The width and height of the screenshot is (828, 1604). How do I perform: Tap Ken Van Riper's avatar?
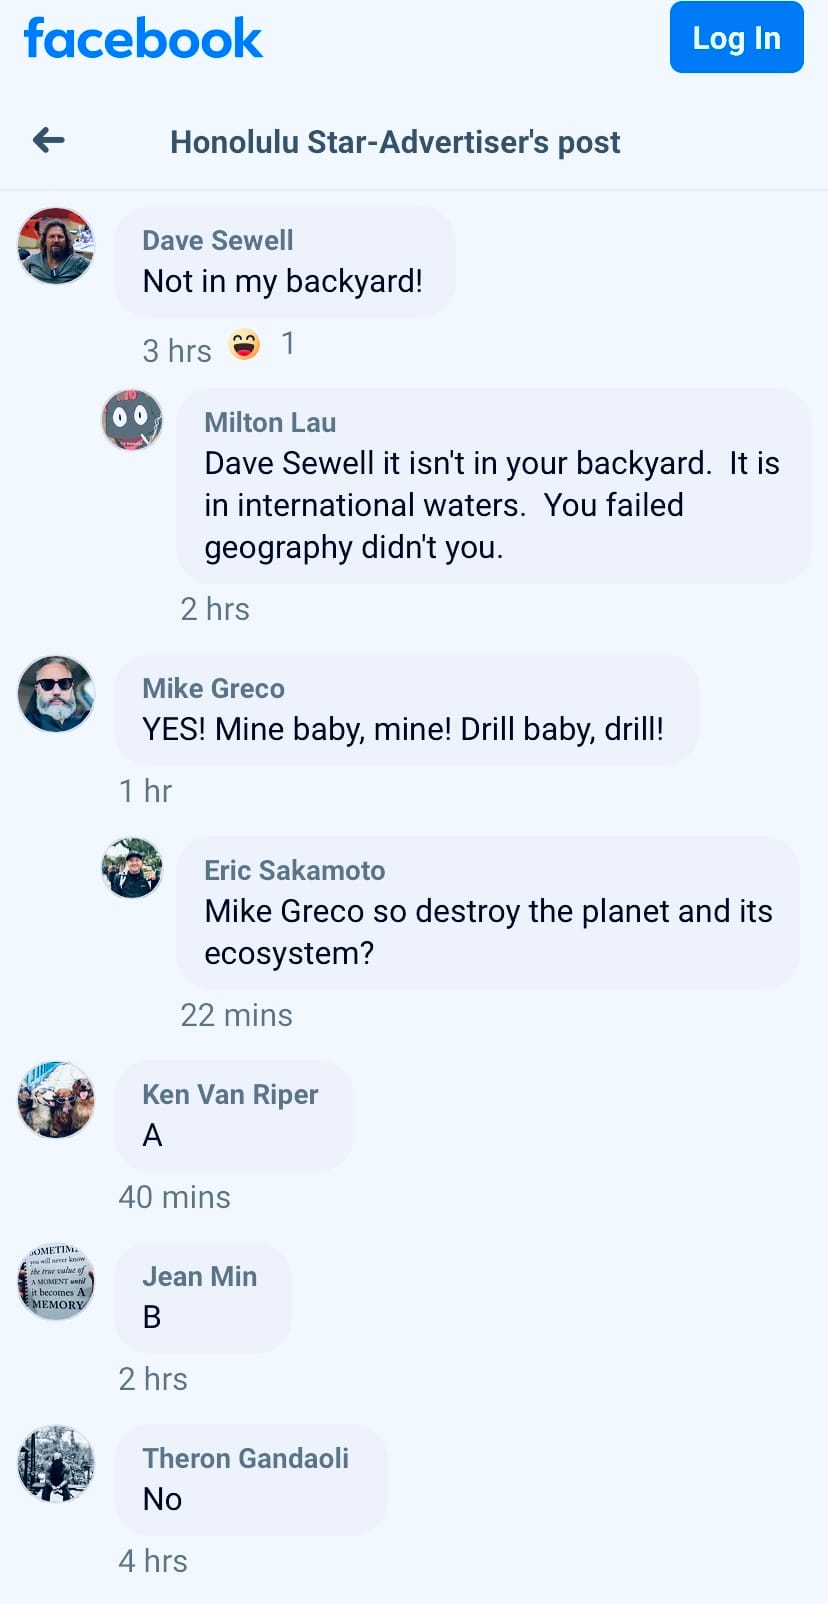click(x=56, y=1100)
